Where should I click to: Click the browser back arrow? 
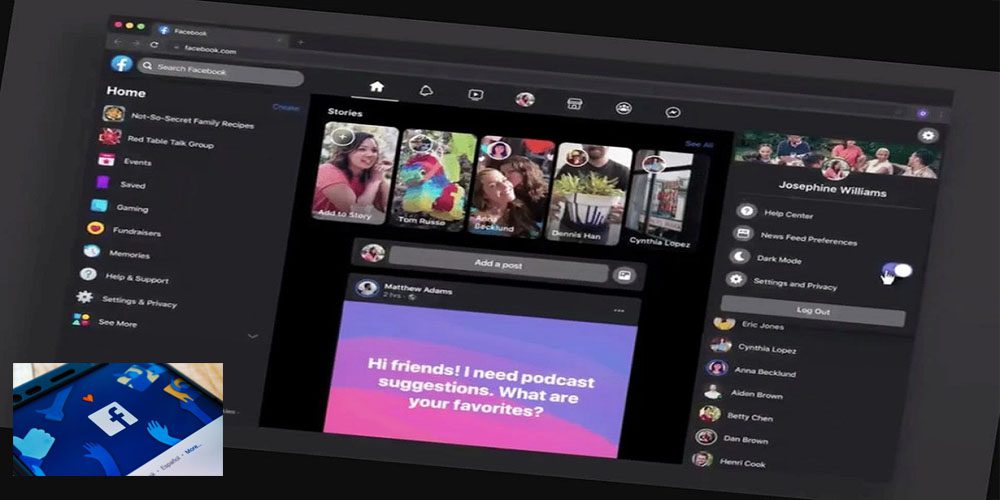click(117, 41)
